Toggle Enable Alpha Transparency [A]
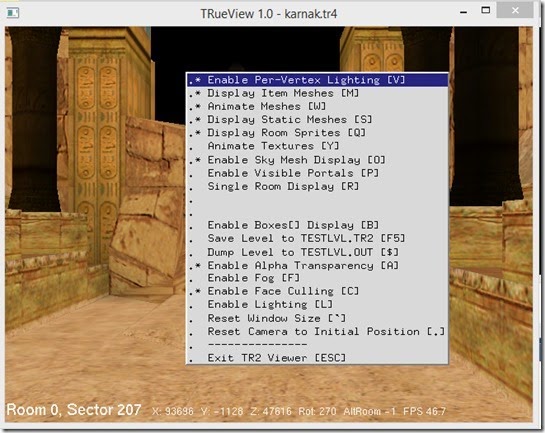 [x=317, y=265]
